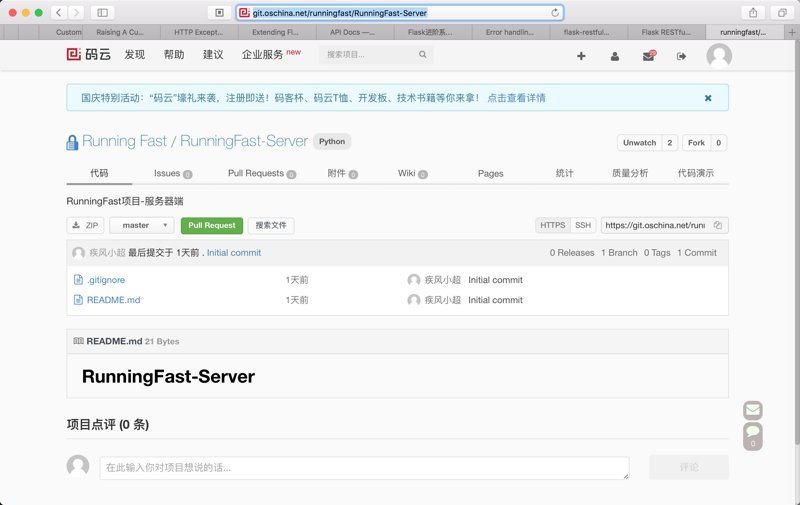800x505 pixels.
Task: Dismiss the 国庆特别活动 banner
Action: [708, 98]
